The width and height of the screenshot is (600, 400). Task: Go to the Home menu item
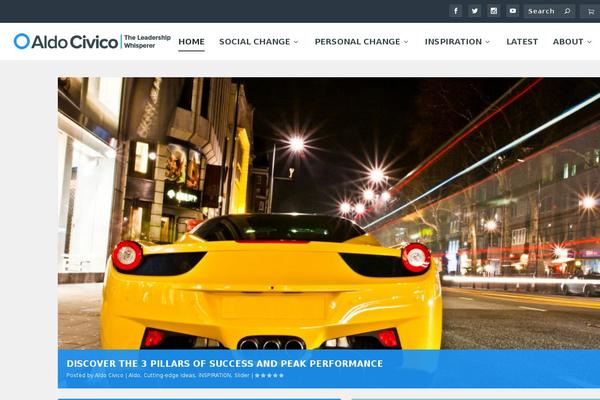coord(191,41)
